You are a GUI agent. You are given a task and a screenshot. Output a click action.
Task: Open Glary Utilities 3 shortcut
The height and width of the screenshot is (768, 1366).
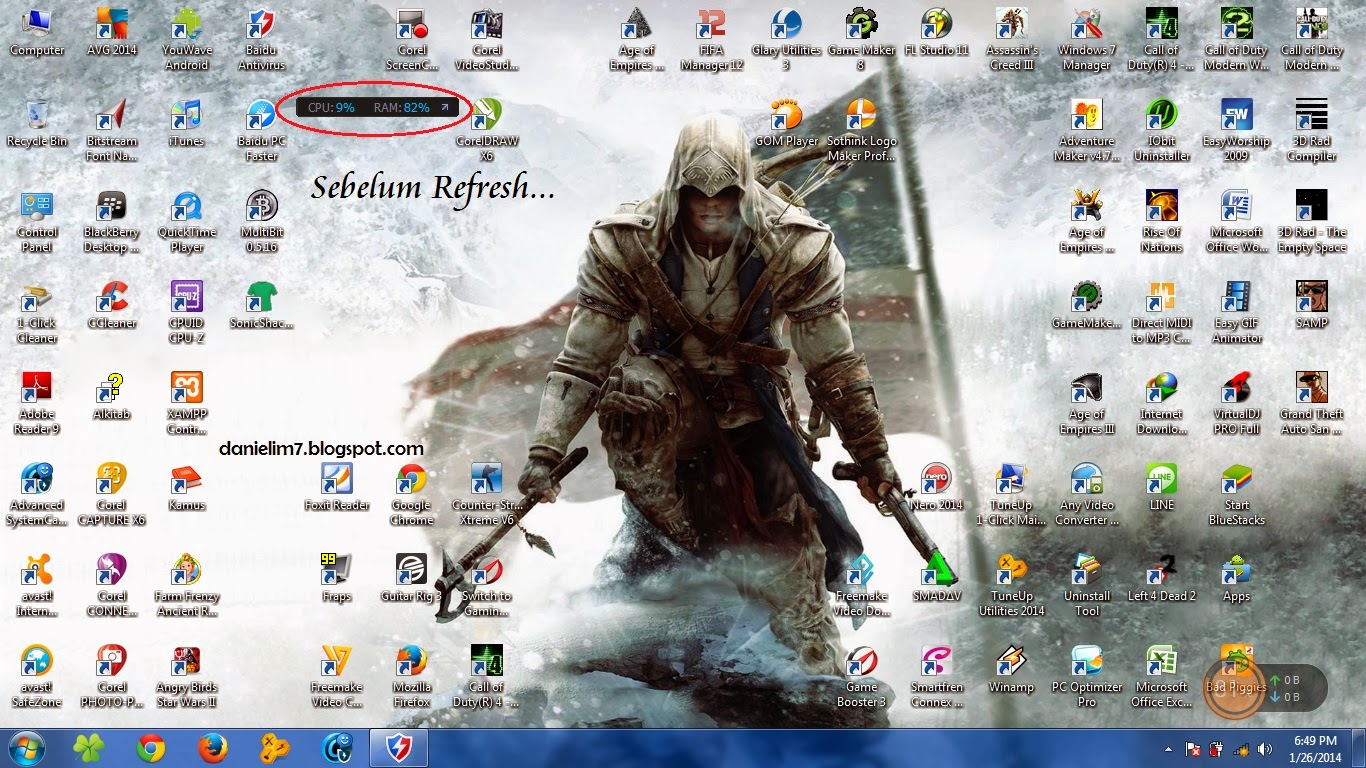click(787, 39)
